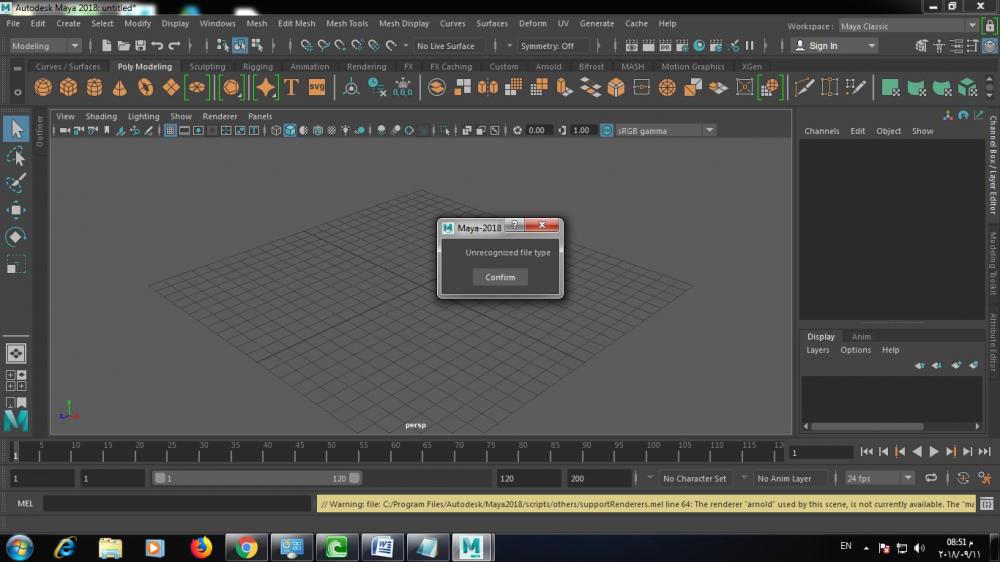
Task: Pick the Lasso select tool
Action: (x=16, y=156)
